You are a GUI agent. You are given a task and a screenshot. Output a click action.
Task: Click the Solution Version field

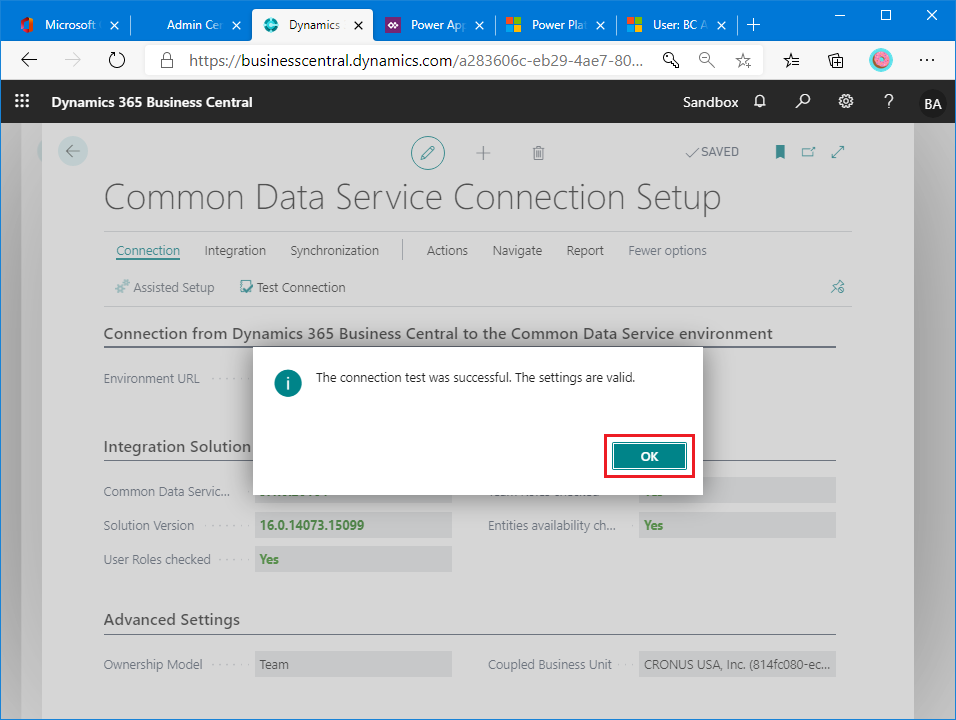pos(353,525)
